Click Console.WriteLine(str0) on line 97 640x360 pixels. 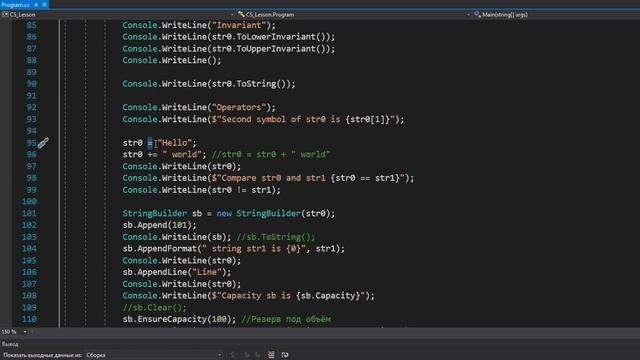tap(182, 166)
